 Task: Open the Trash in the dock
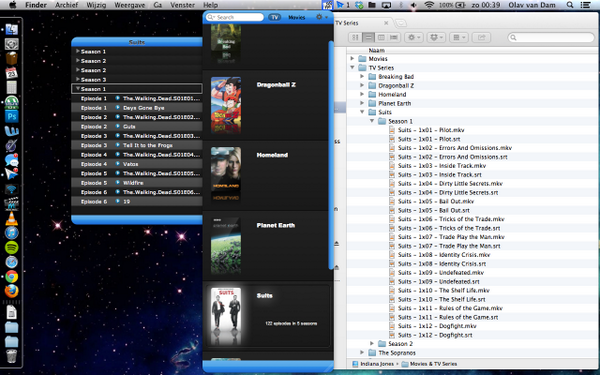tap(11, 356)
